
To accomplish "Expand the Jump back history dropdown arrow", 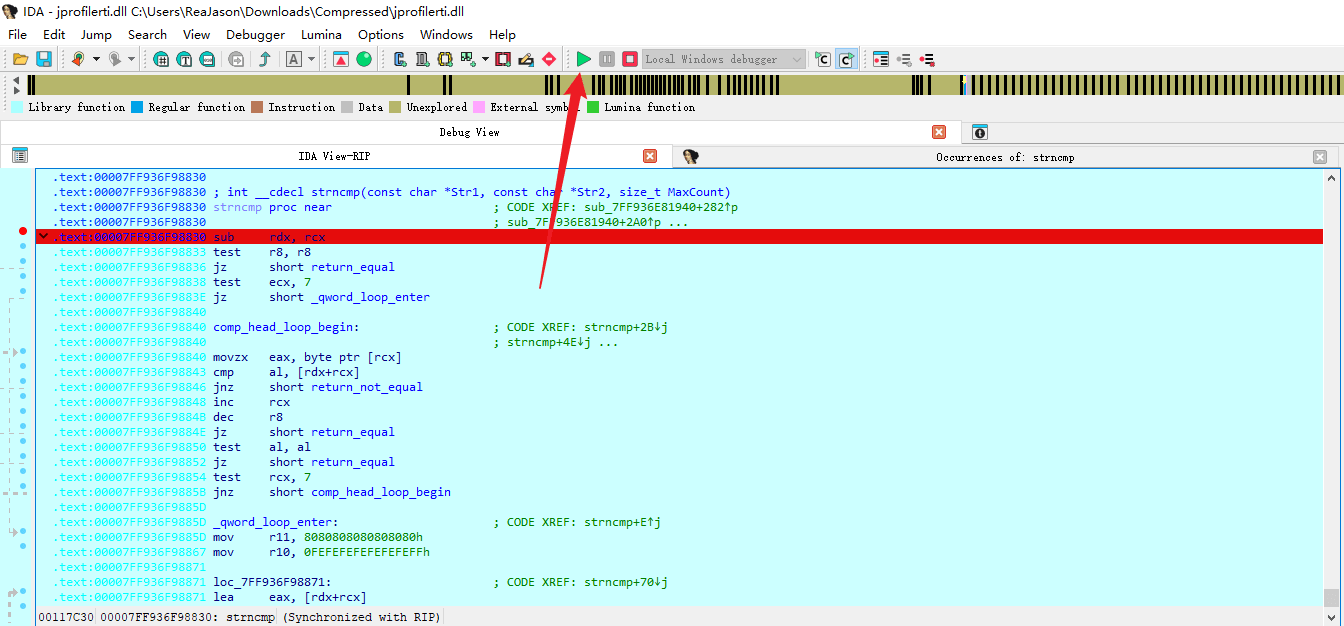I will tap(97, 59).
